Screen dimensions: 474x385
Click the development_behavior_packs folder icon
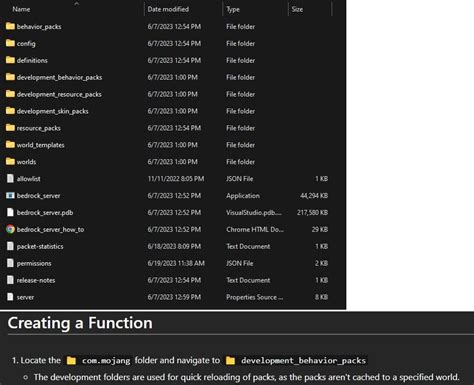(x=10, y=77)
